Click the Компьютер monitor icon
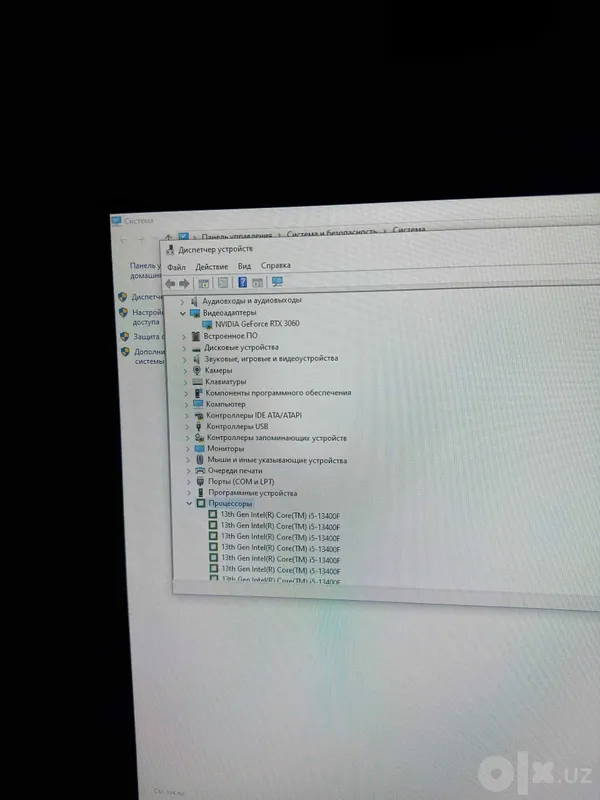Image resolution: width=600 pixels, height=800 pixels. click(198, 404)
